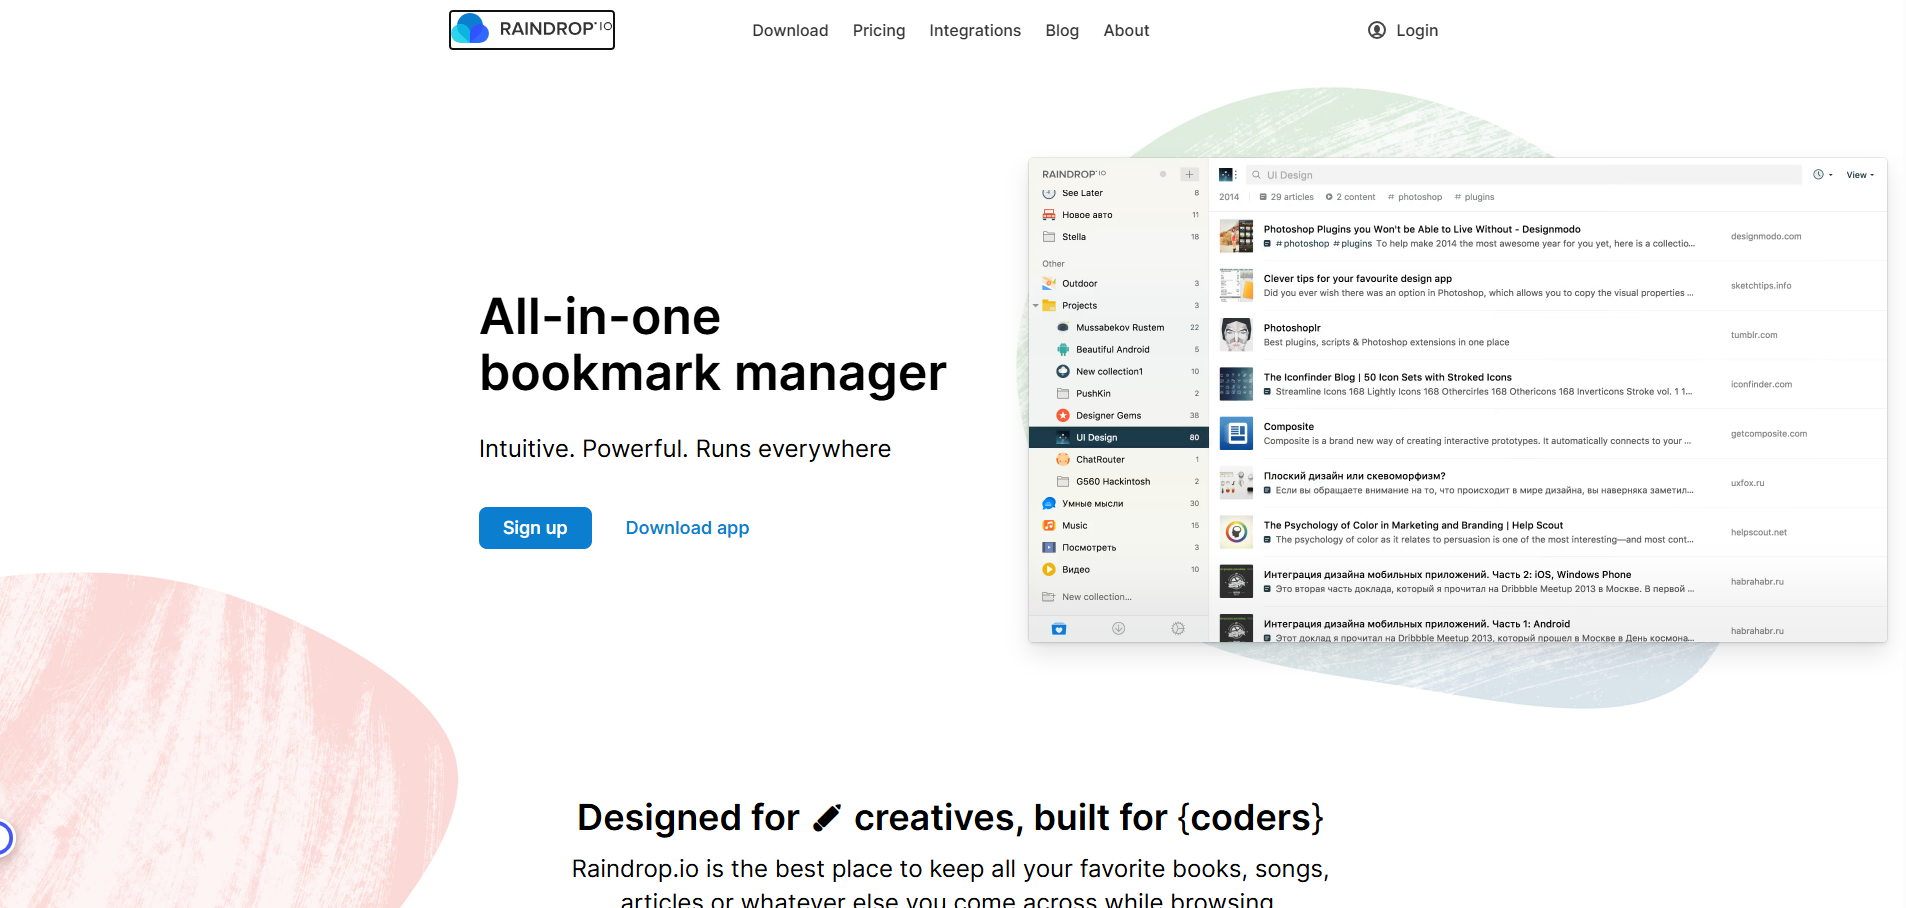Open the Download app link
1906x908 pixels.
click(687, 528)
